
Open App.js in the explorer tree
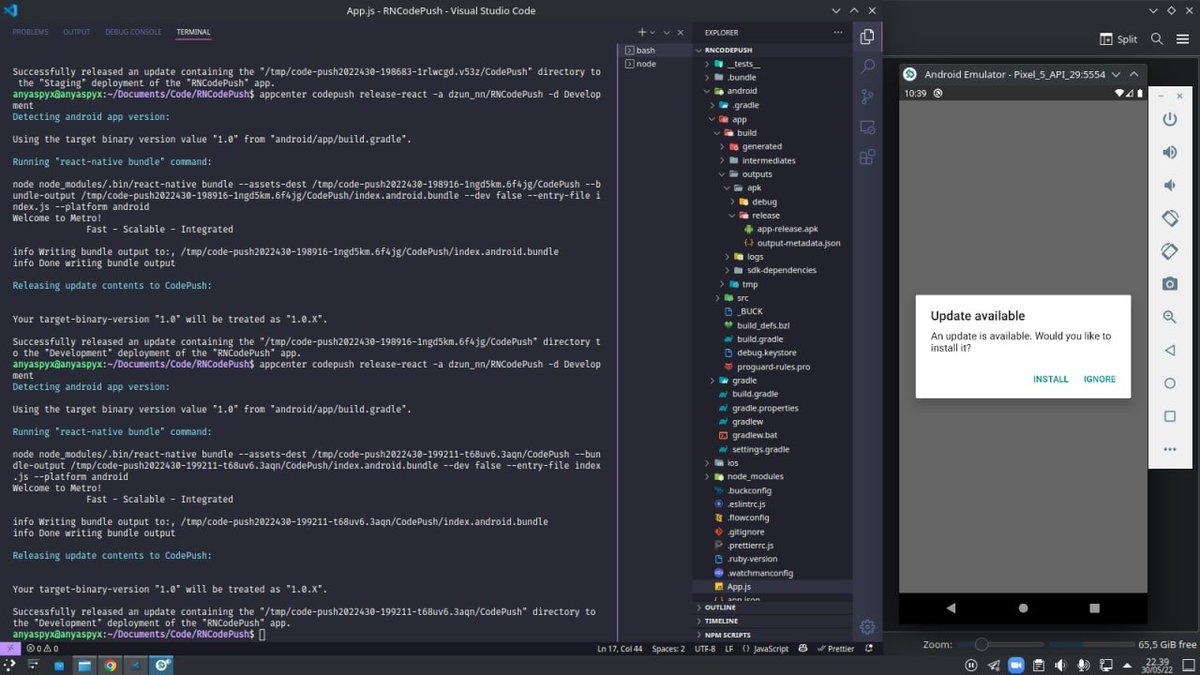point(739,586)
